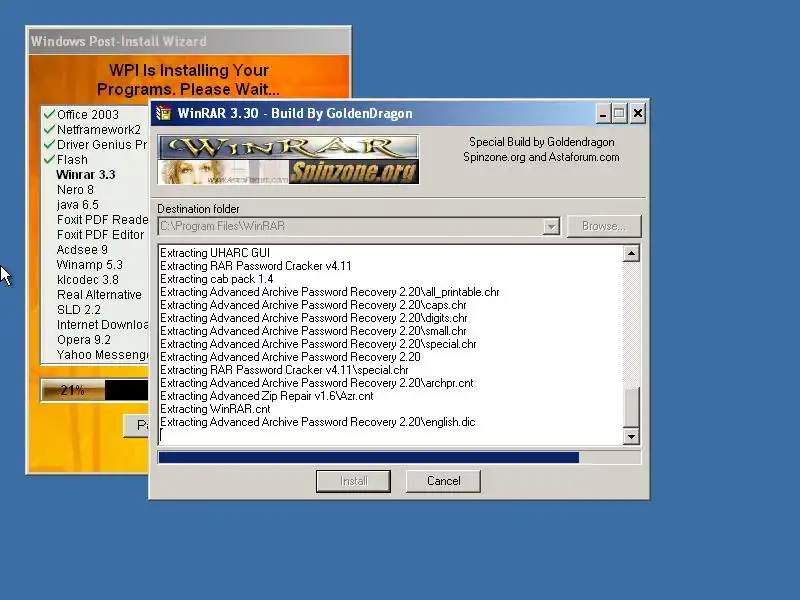Click 'Extracting cab pack 1.4' log line
This screenshot has height=600, width=800.
[x=216, y=279]
